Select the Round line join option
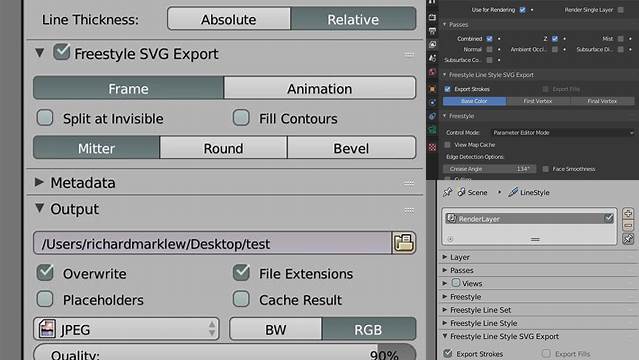This screenshot has width=639, height=360. 223,148
